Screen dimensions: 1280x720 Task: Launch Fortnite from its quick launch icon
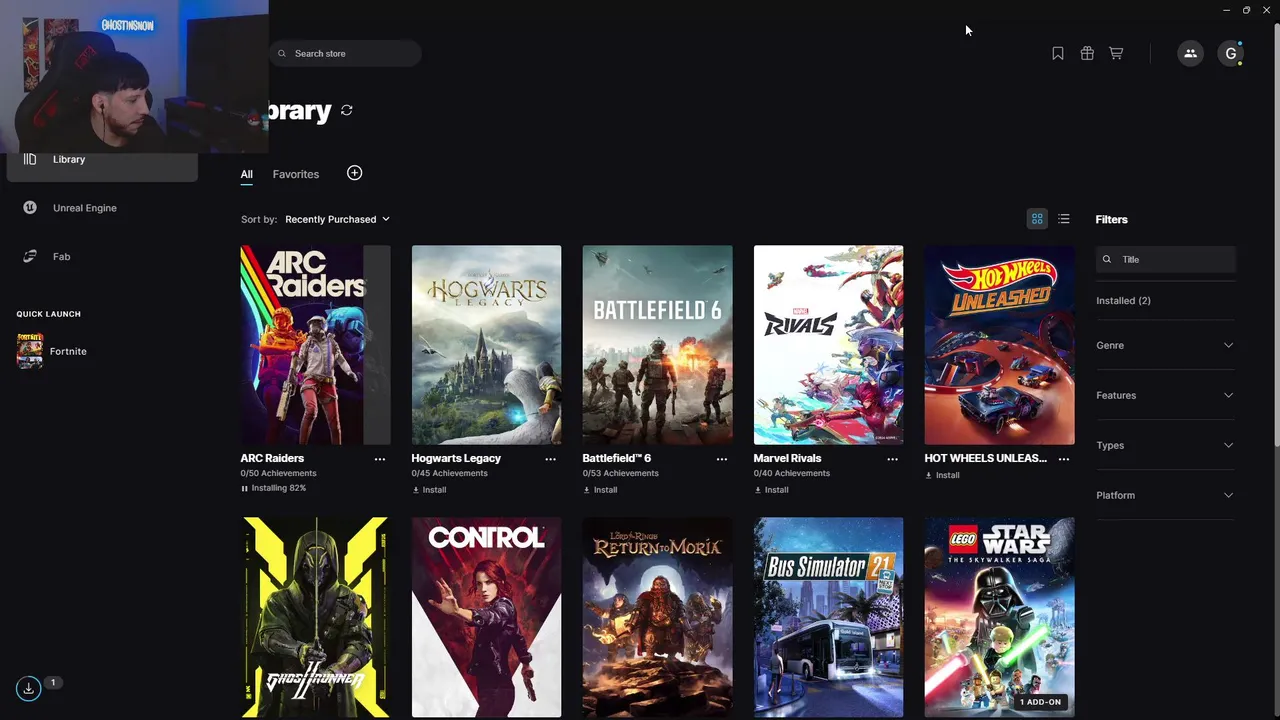pyautogui.click(x=30, y=351)
